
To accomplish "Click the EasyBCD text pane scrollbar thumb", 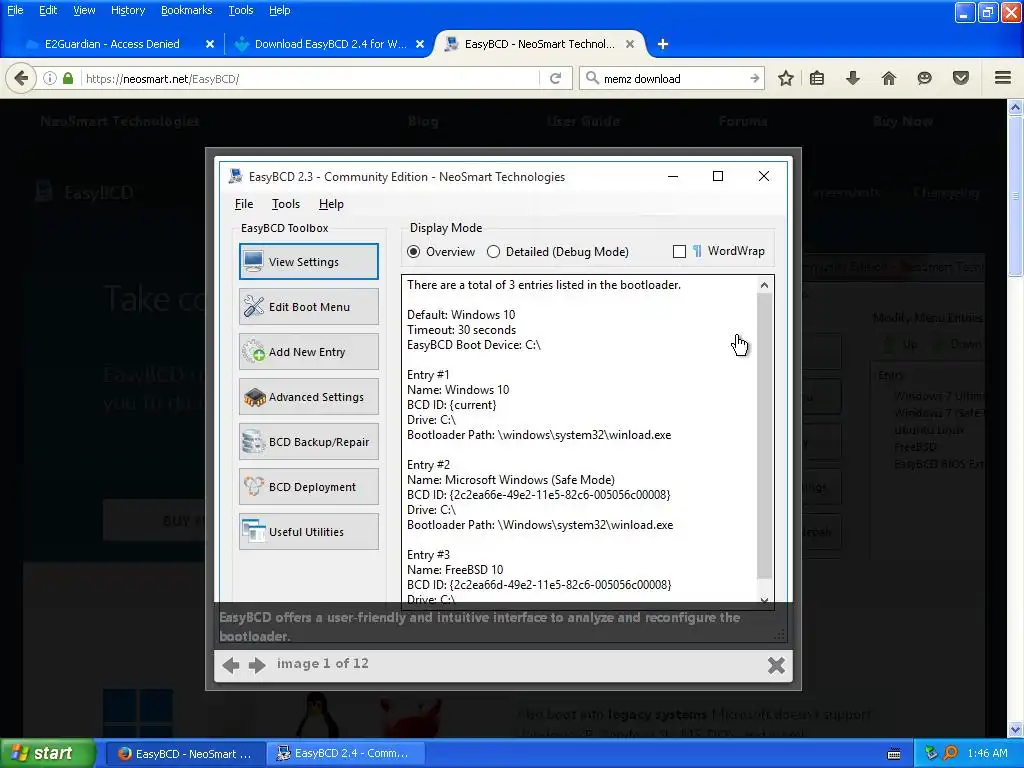I will (x=765, y=436).
